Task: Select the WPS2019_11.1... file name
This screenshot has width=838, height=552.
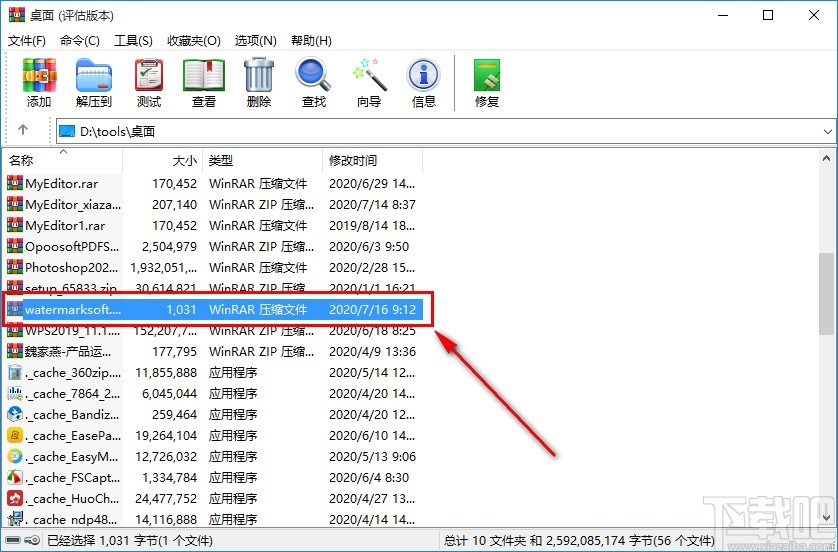Action: (73, 331)
